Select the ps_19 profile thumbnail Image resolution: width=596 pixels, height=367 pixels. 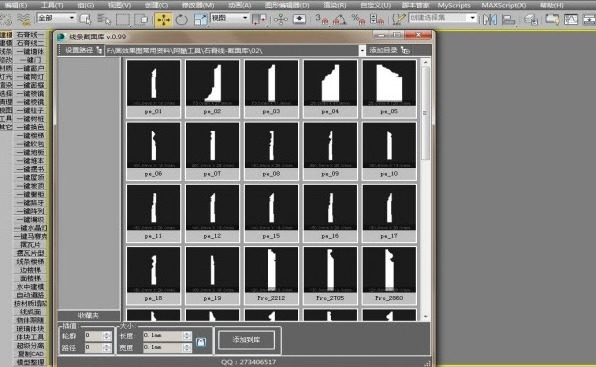click(212, 275)
